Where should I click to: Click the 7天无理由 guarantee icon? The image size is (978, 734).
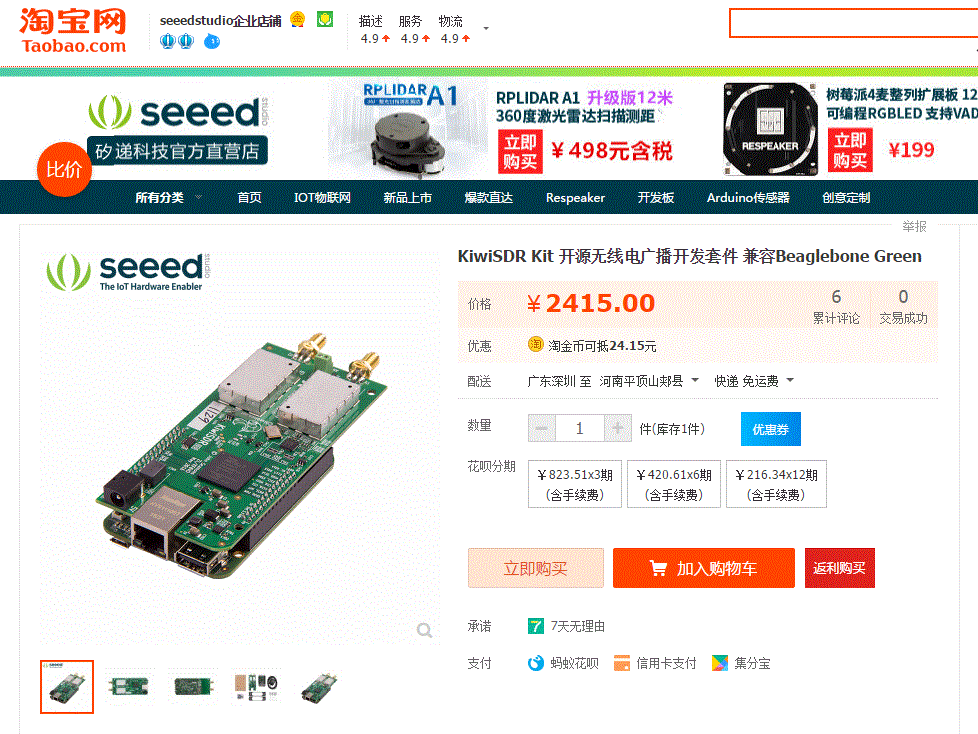point(536,626)
